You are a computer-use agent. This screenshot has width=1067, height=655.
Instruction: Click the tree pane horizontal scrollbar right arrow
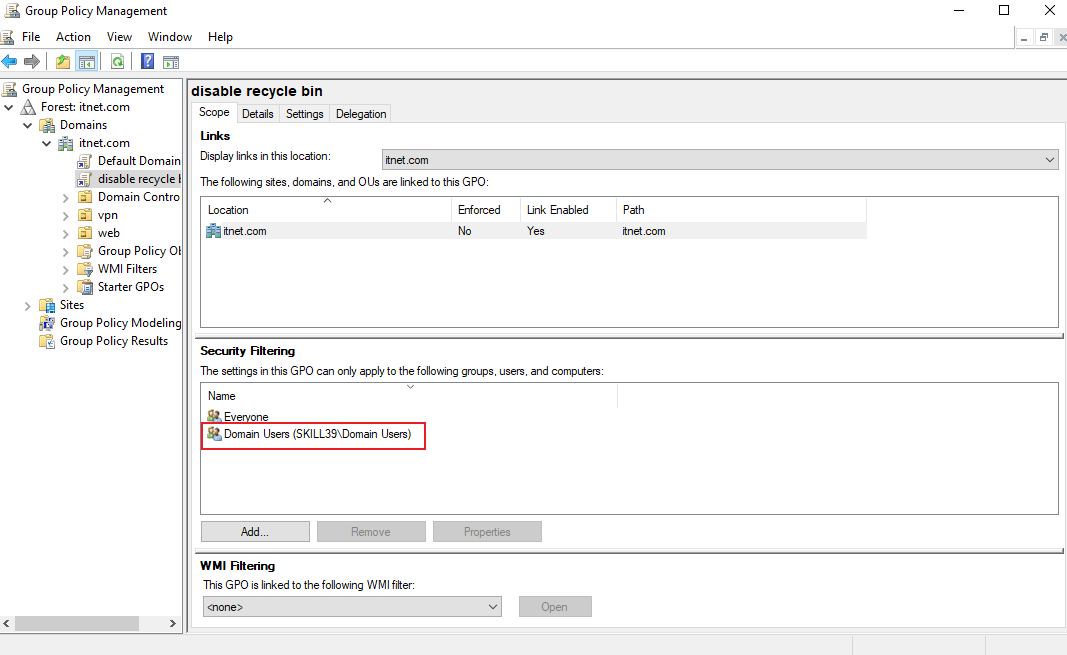click(173, 623)
